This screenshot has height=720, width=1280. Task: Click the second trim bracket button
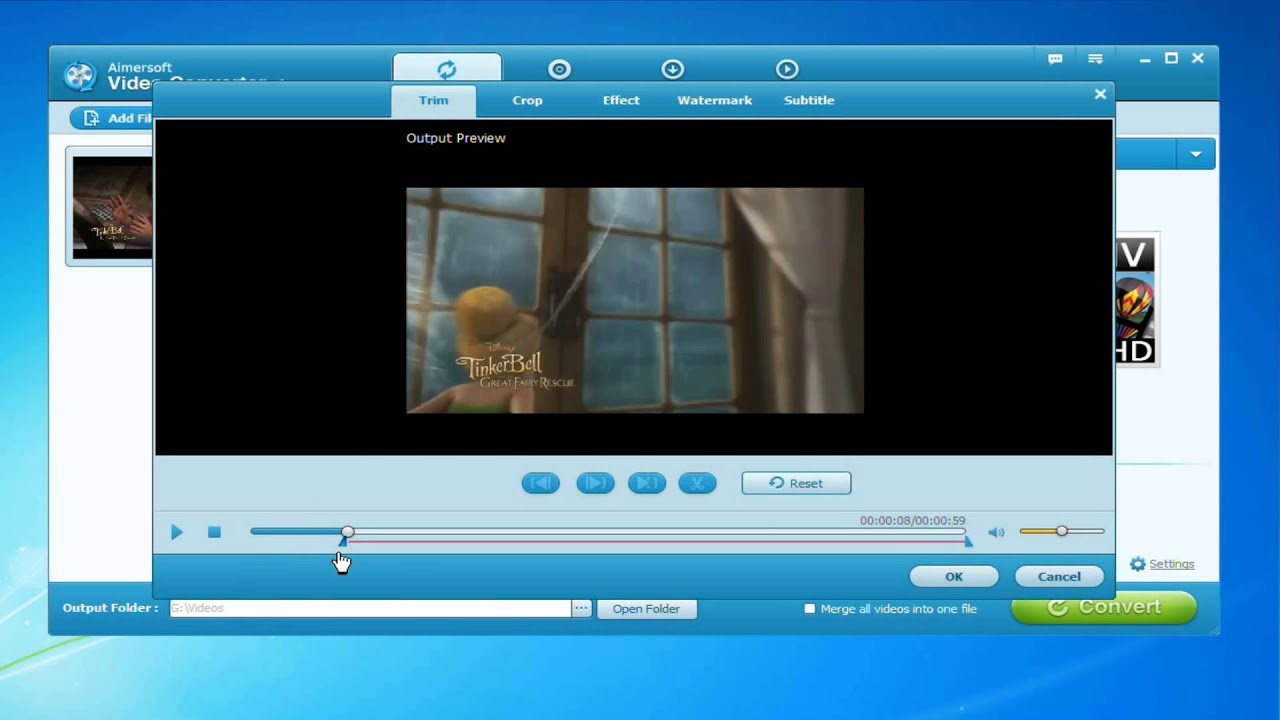coord(595,483)
